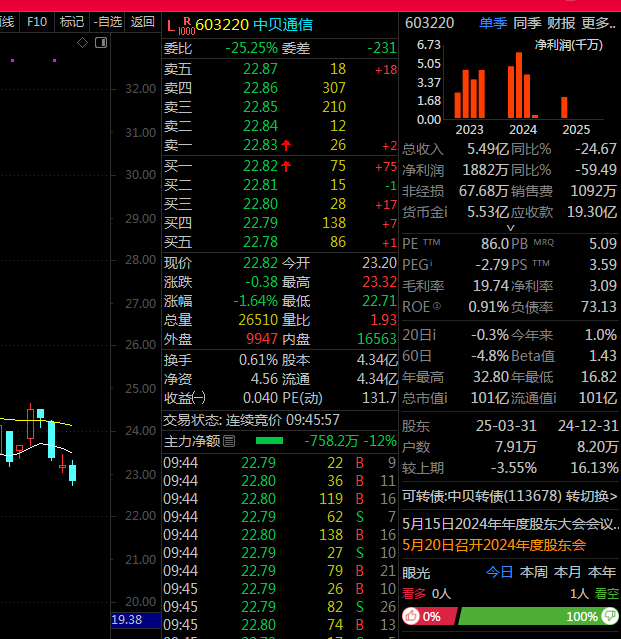Click the info mark next to ROE
The image size is (621, 639).
point(437,306)
